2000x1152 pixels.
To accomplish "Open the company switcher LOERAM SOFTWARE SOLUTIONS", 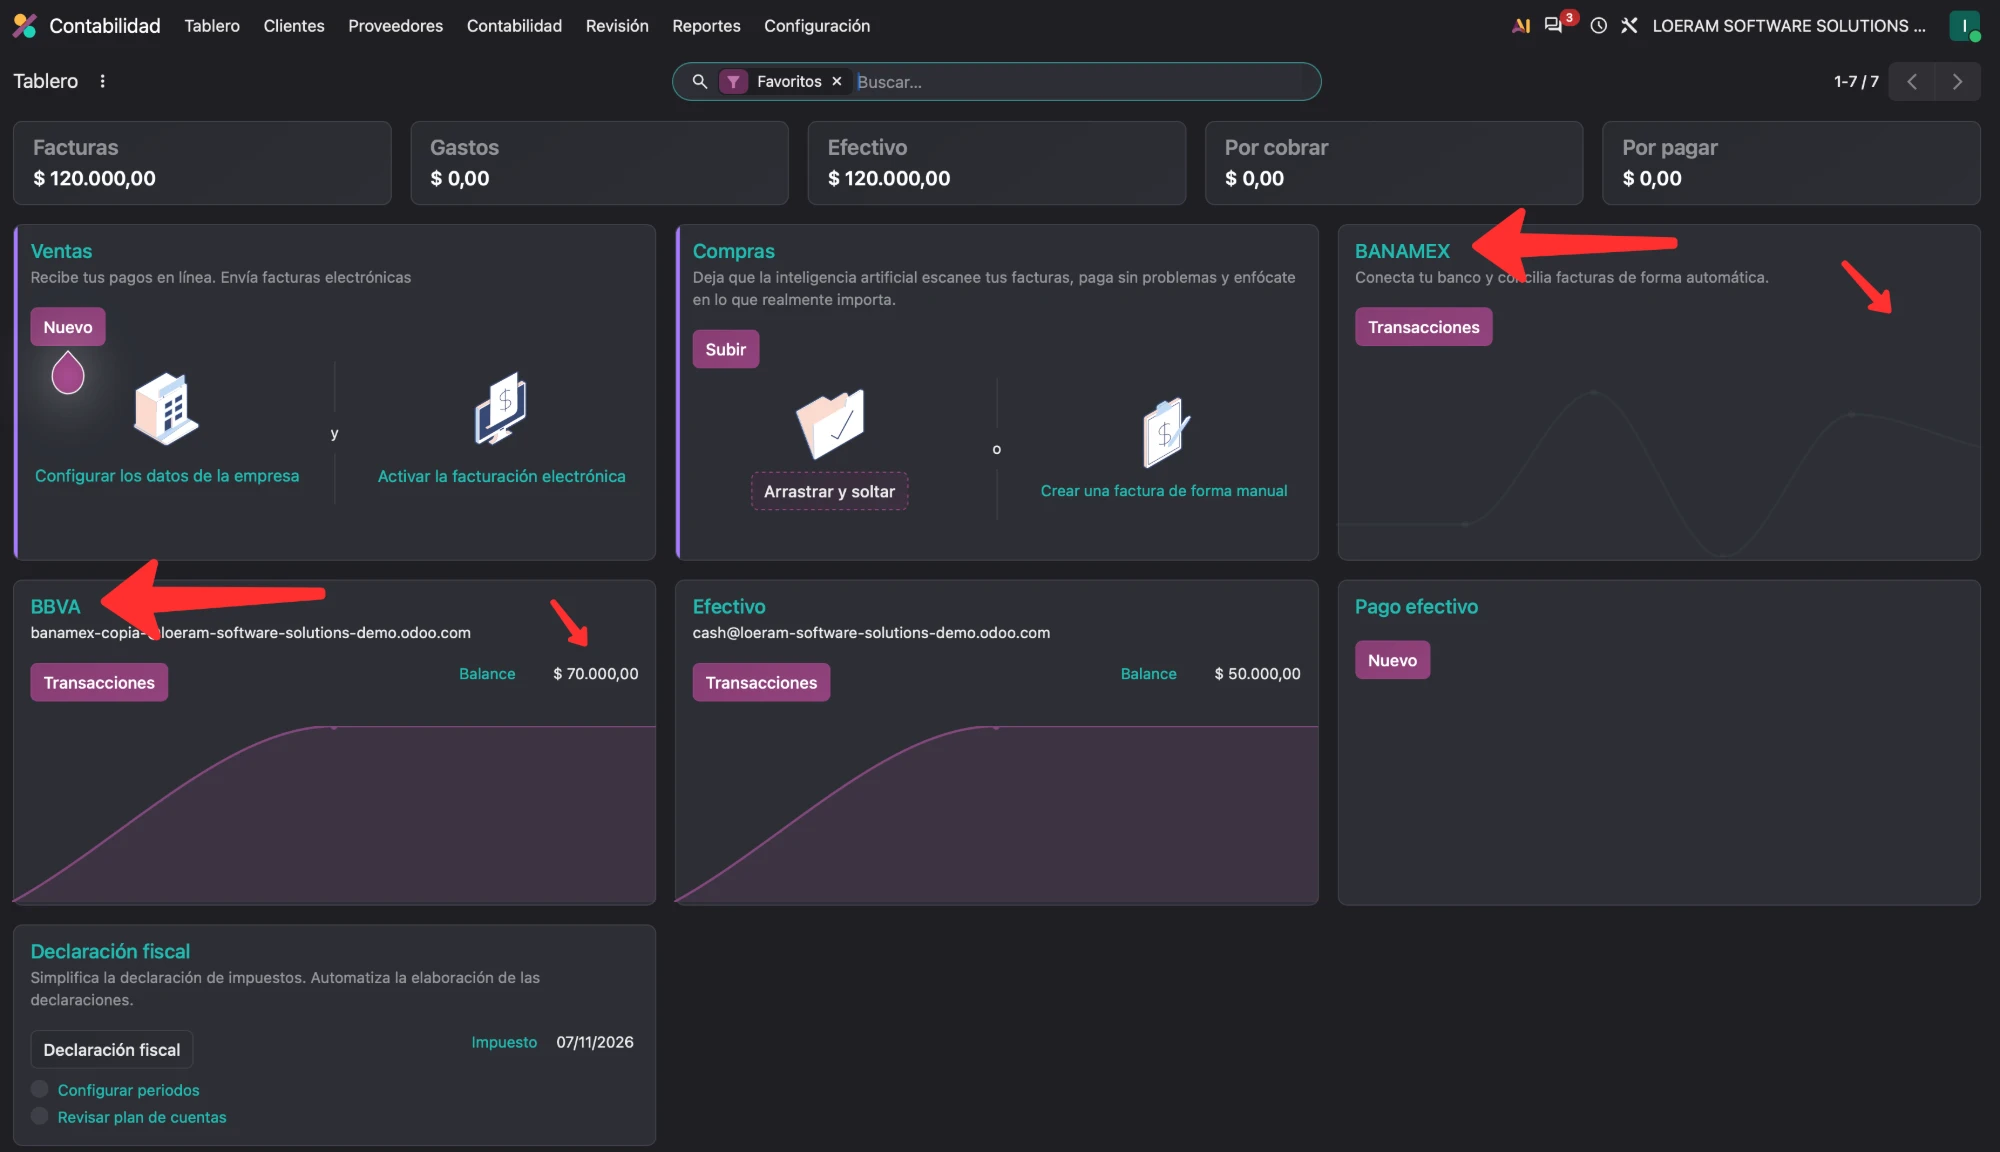I will click(x=1789, y=26).
